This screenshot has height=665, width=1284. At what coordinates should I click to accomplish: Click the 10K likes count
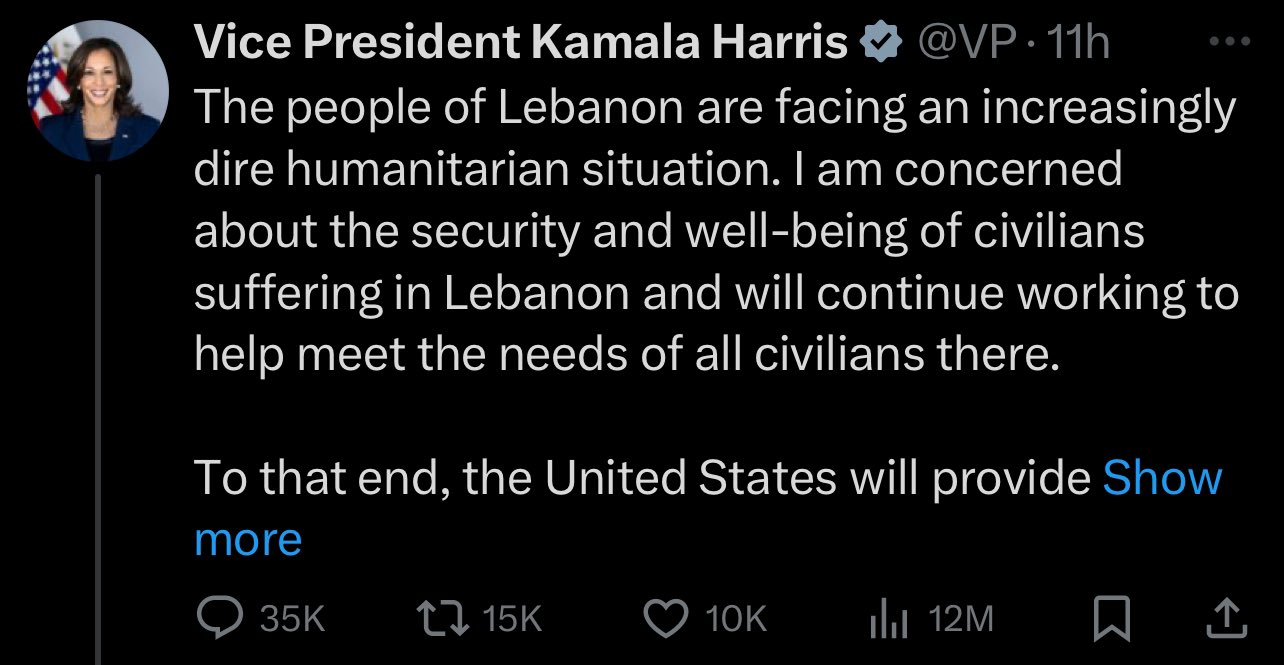[x=736, y=620]
